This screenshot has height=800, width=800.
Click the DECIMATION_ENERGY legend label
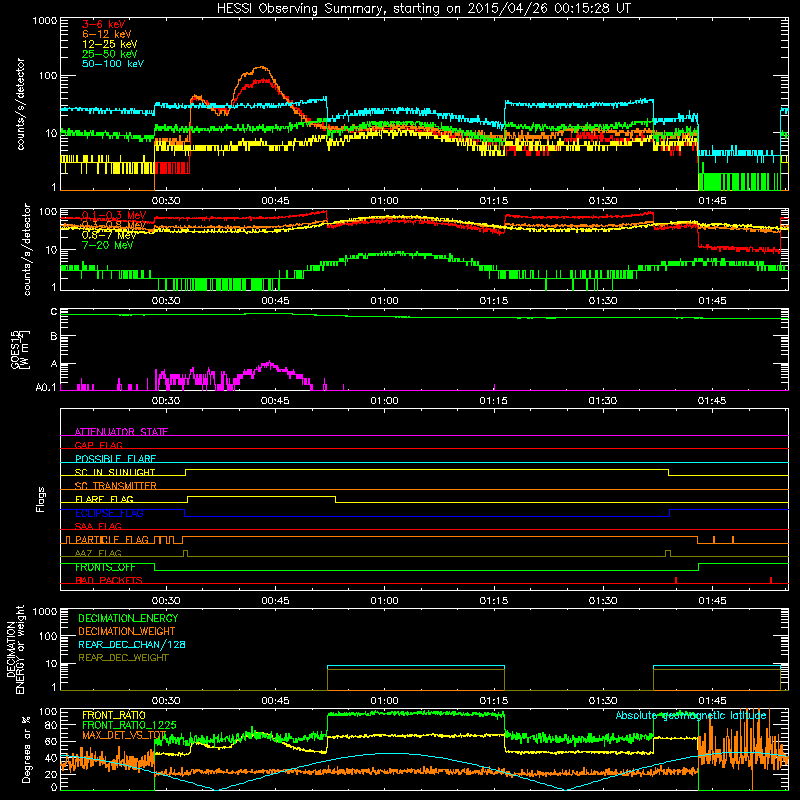(x=128, y=618)
